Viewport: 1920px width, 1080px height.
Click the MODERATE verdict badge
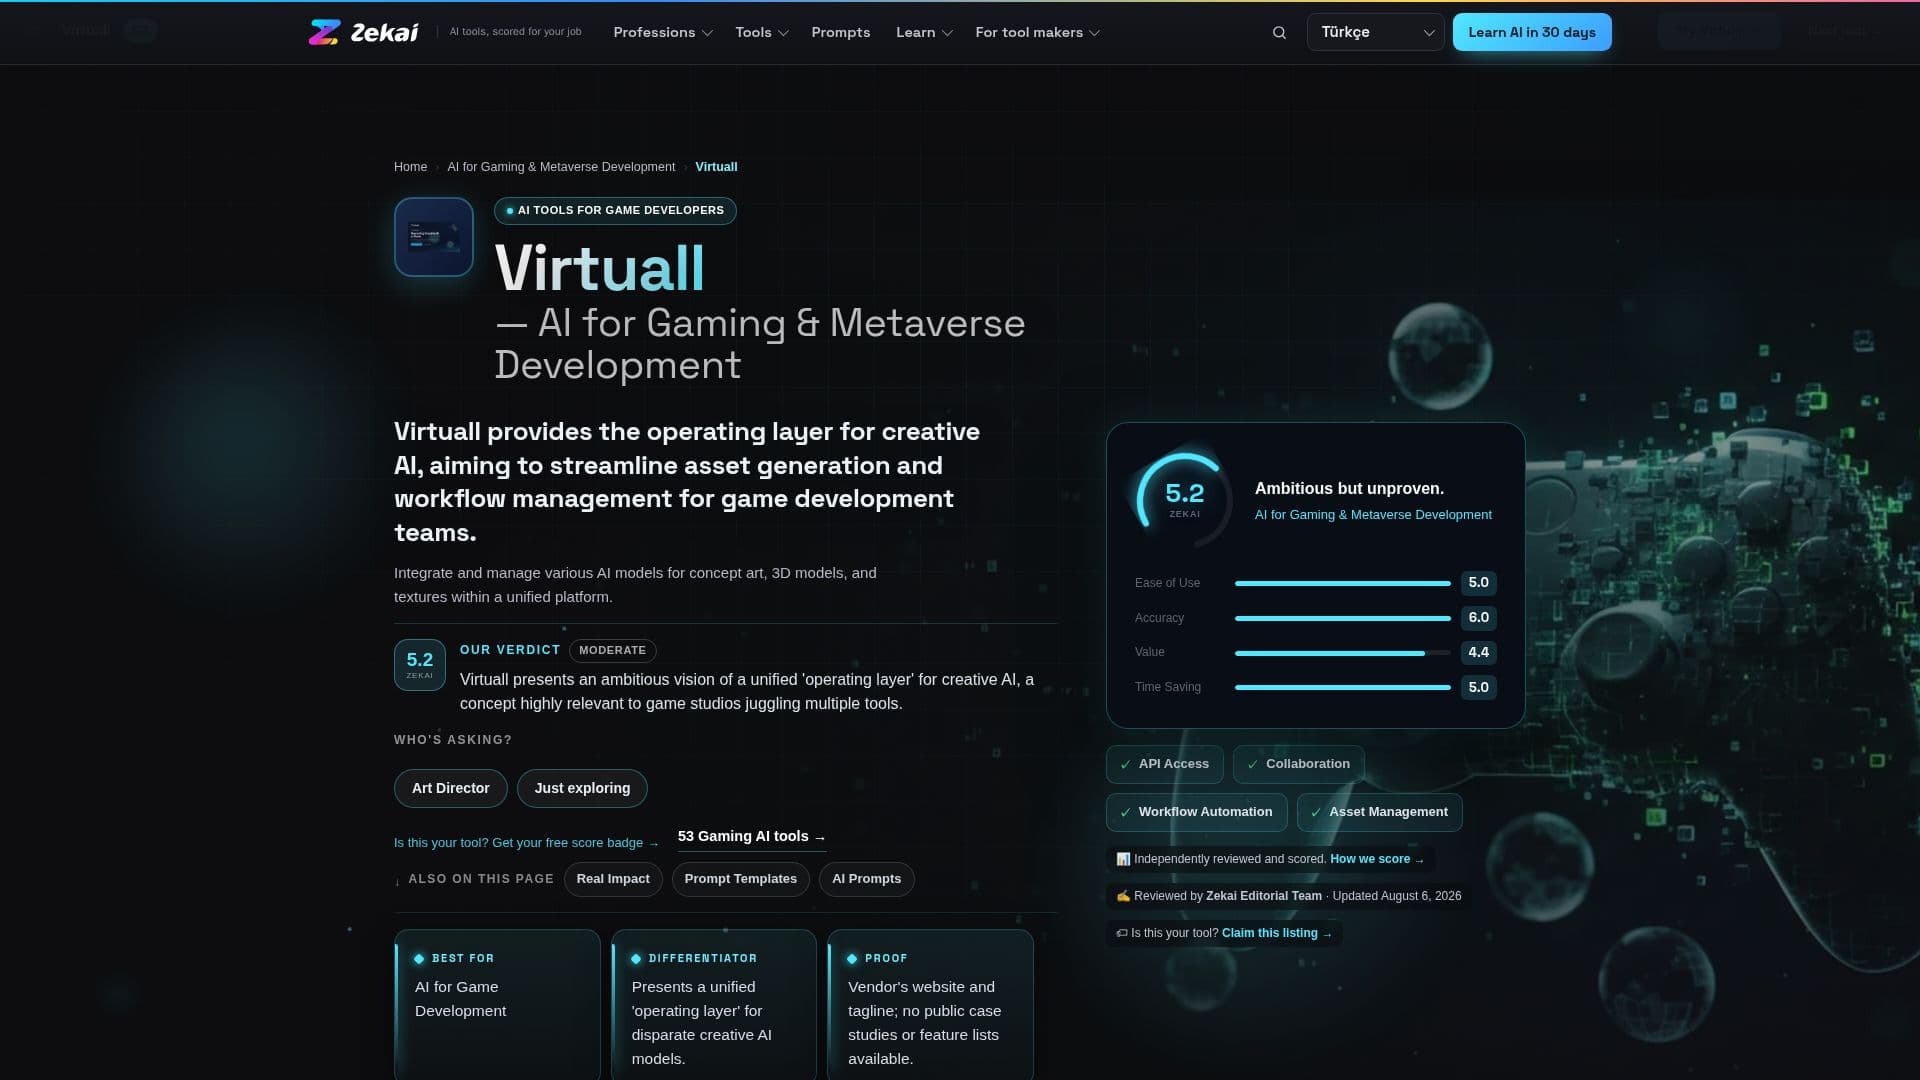(612, 651)
